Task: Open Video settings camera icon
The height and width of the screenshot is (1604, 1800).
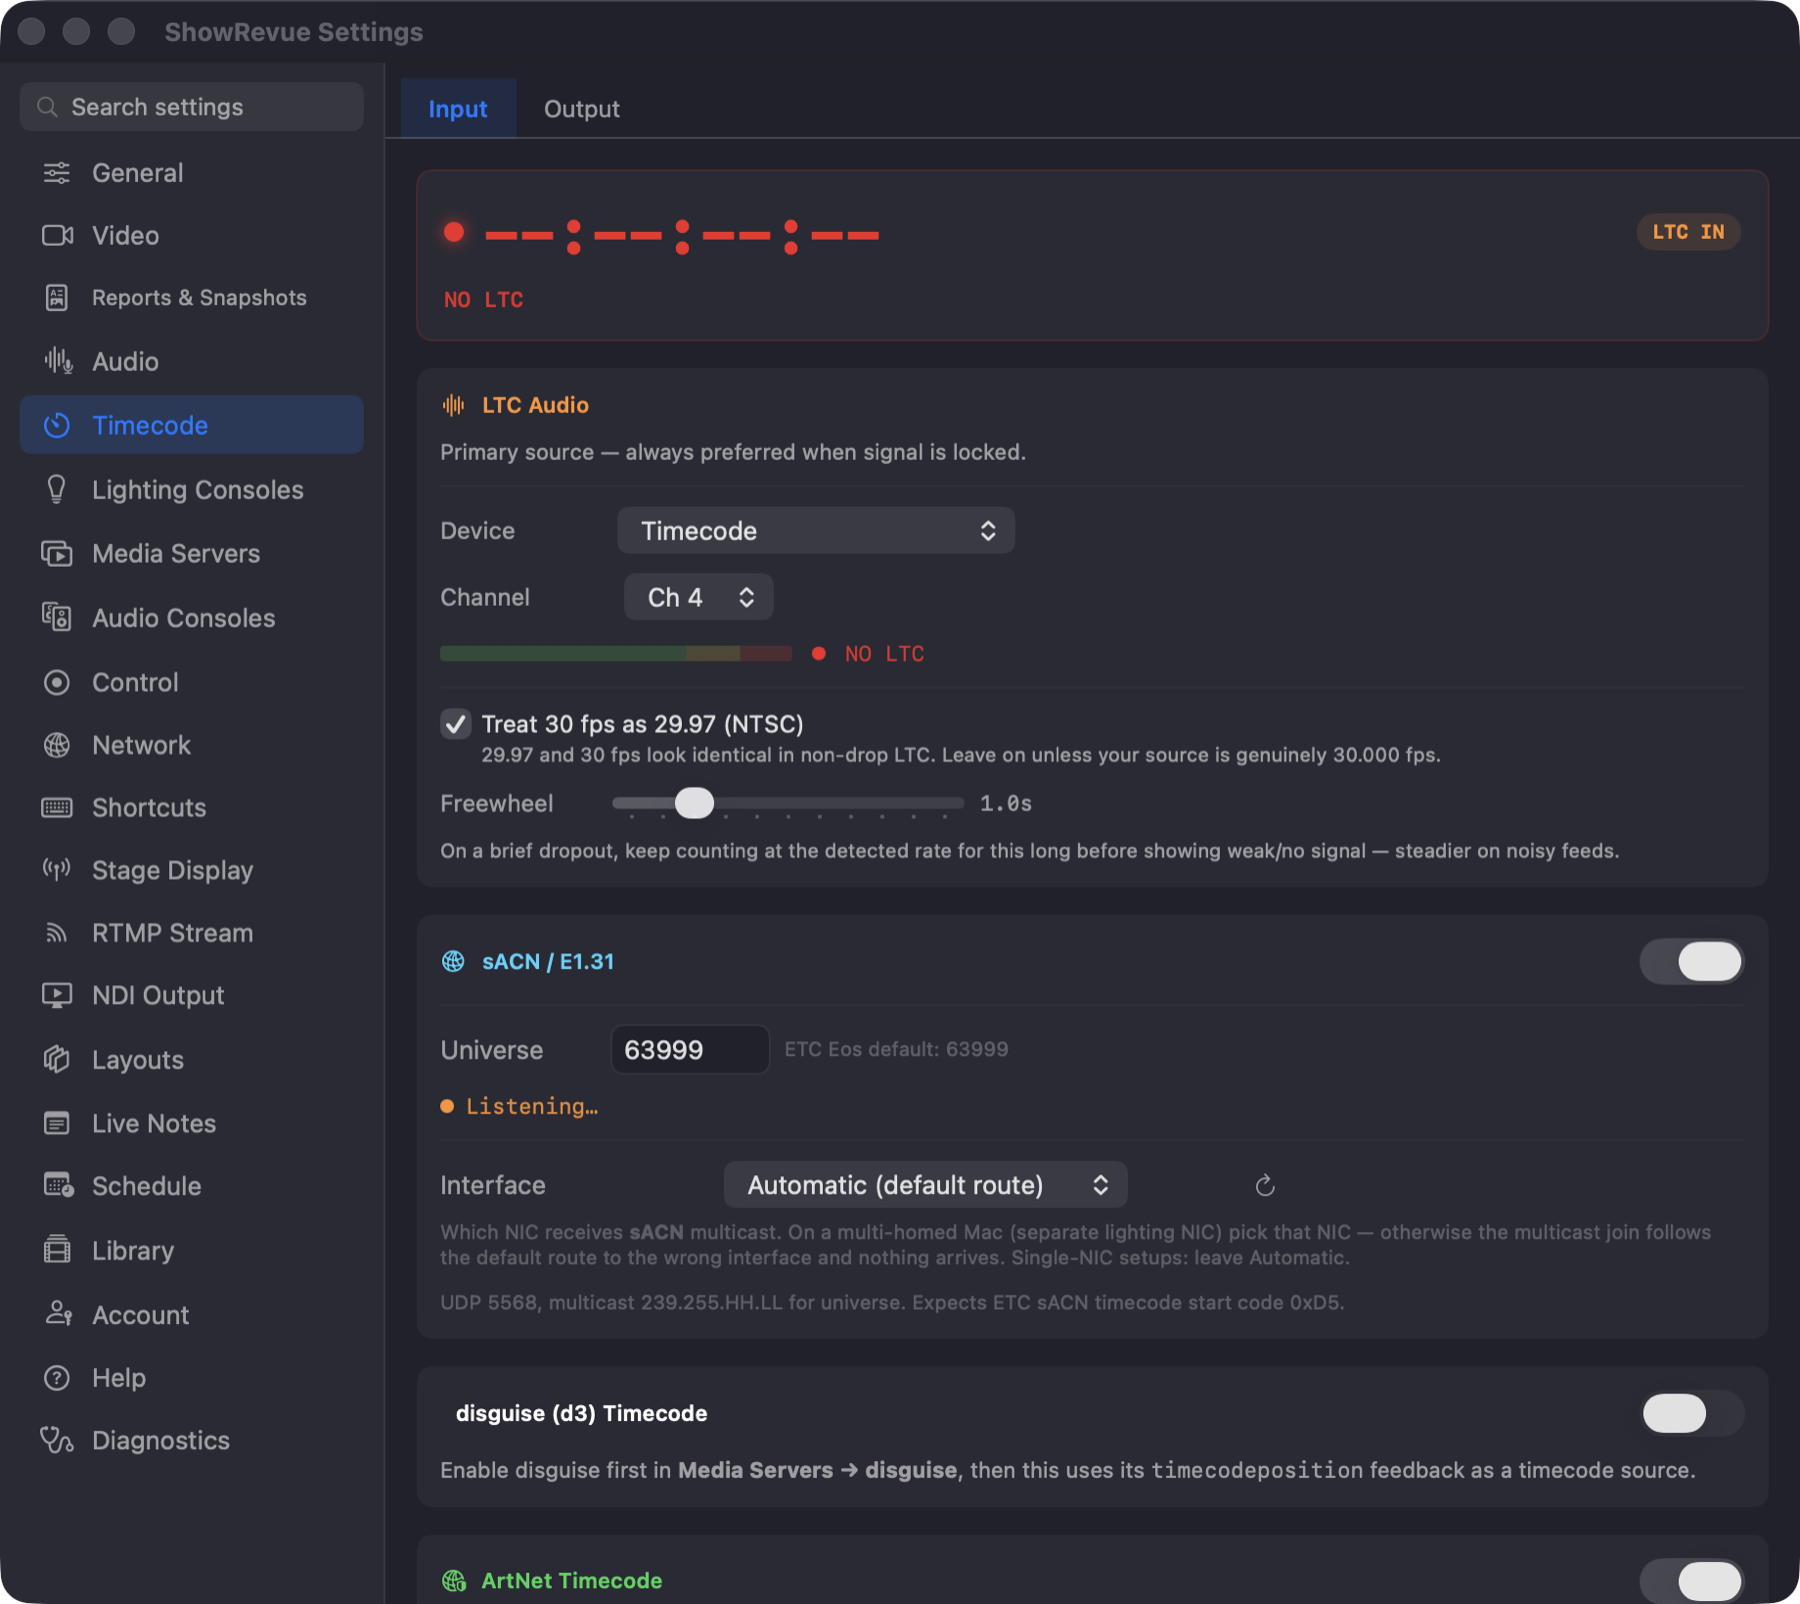Action: click(x=57, y=235)
